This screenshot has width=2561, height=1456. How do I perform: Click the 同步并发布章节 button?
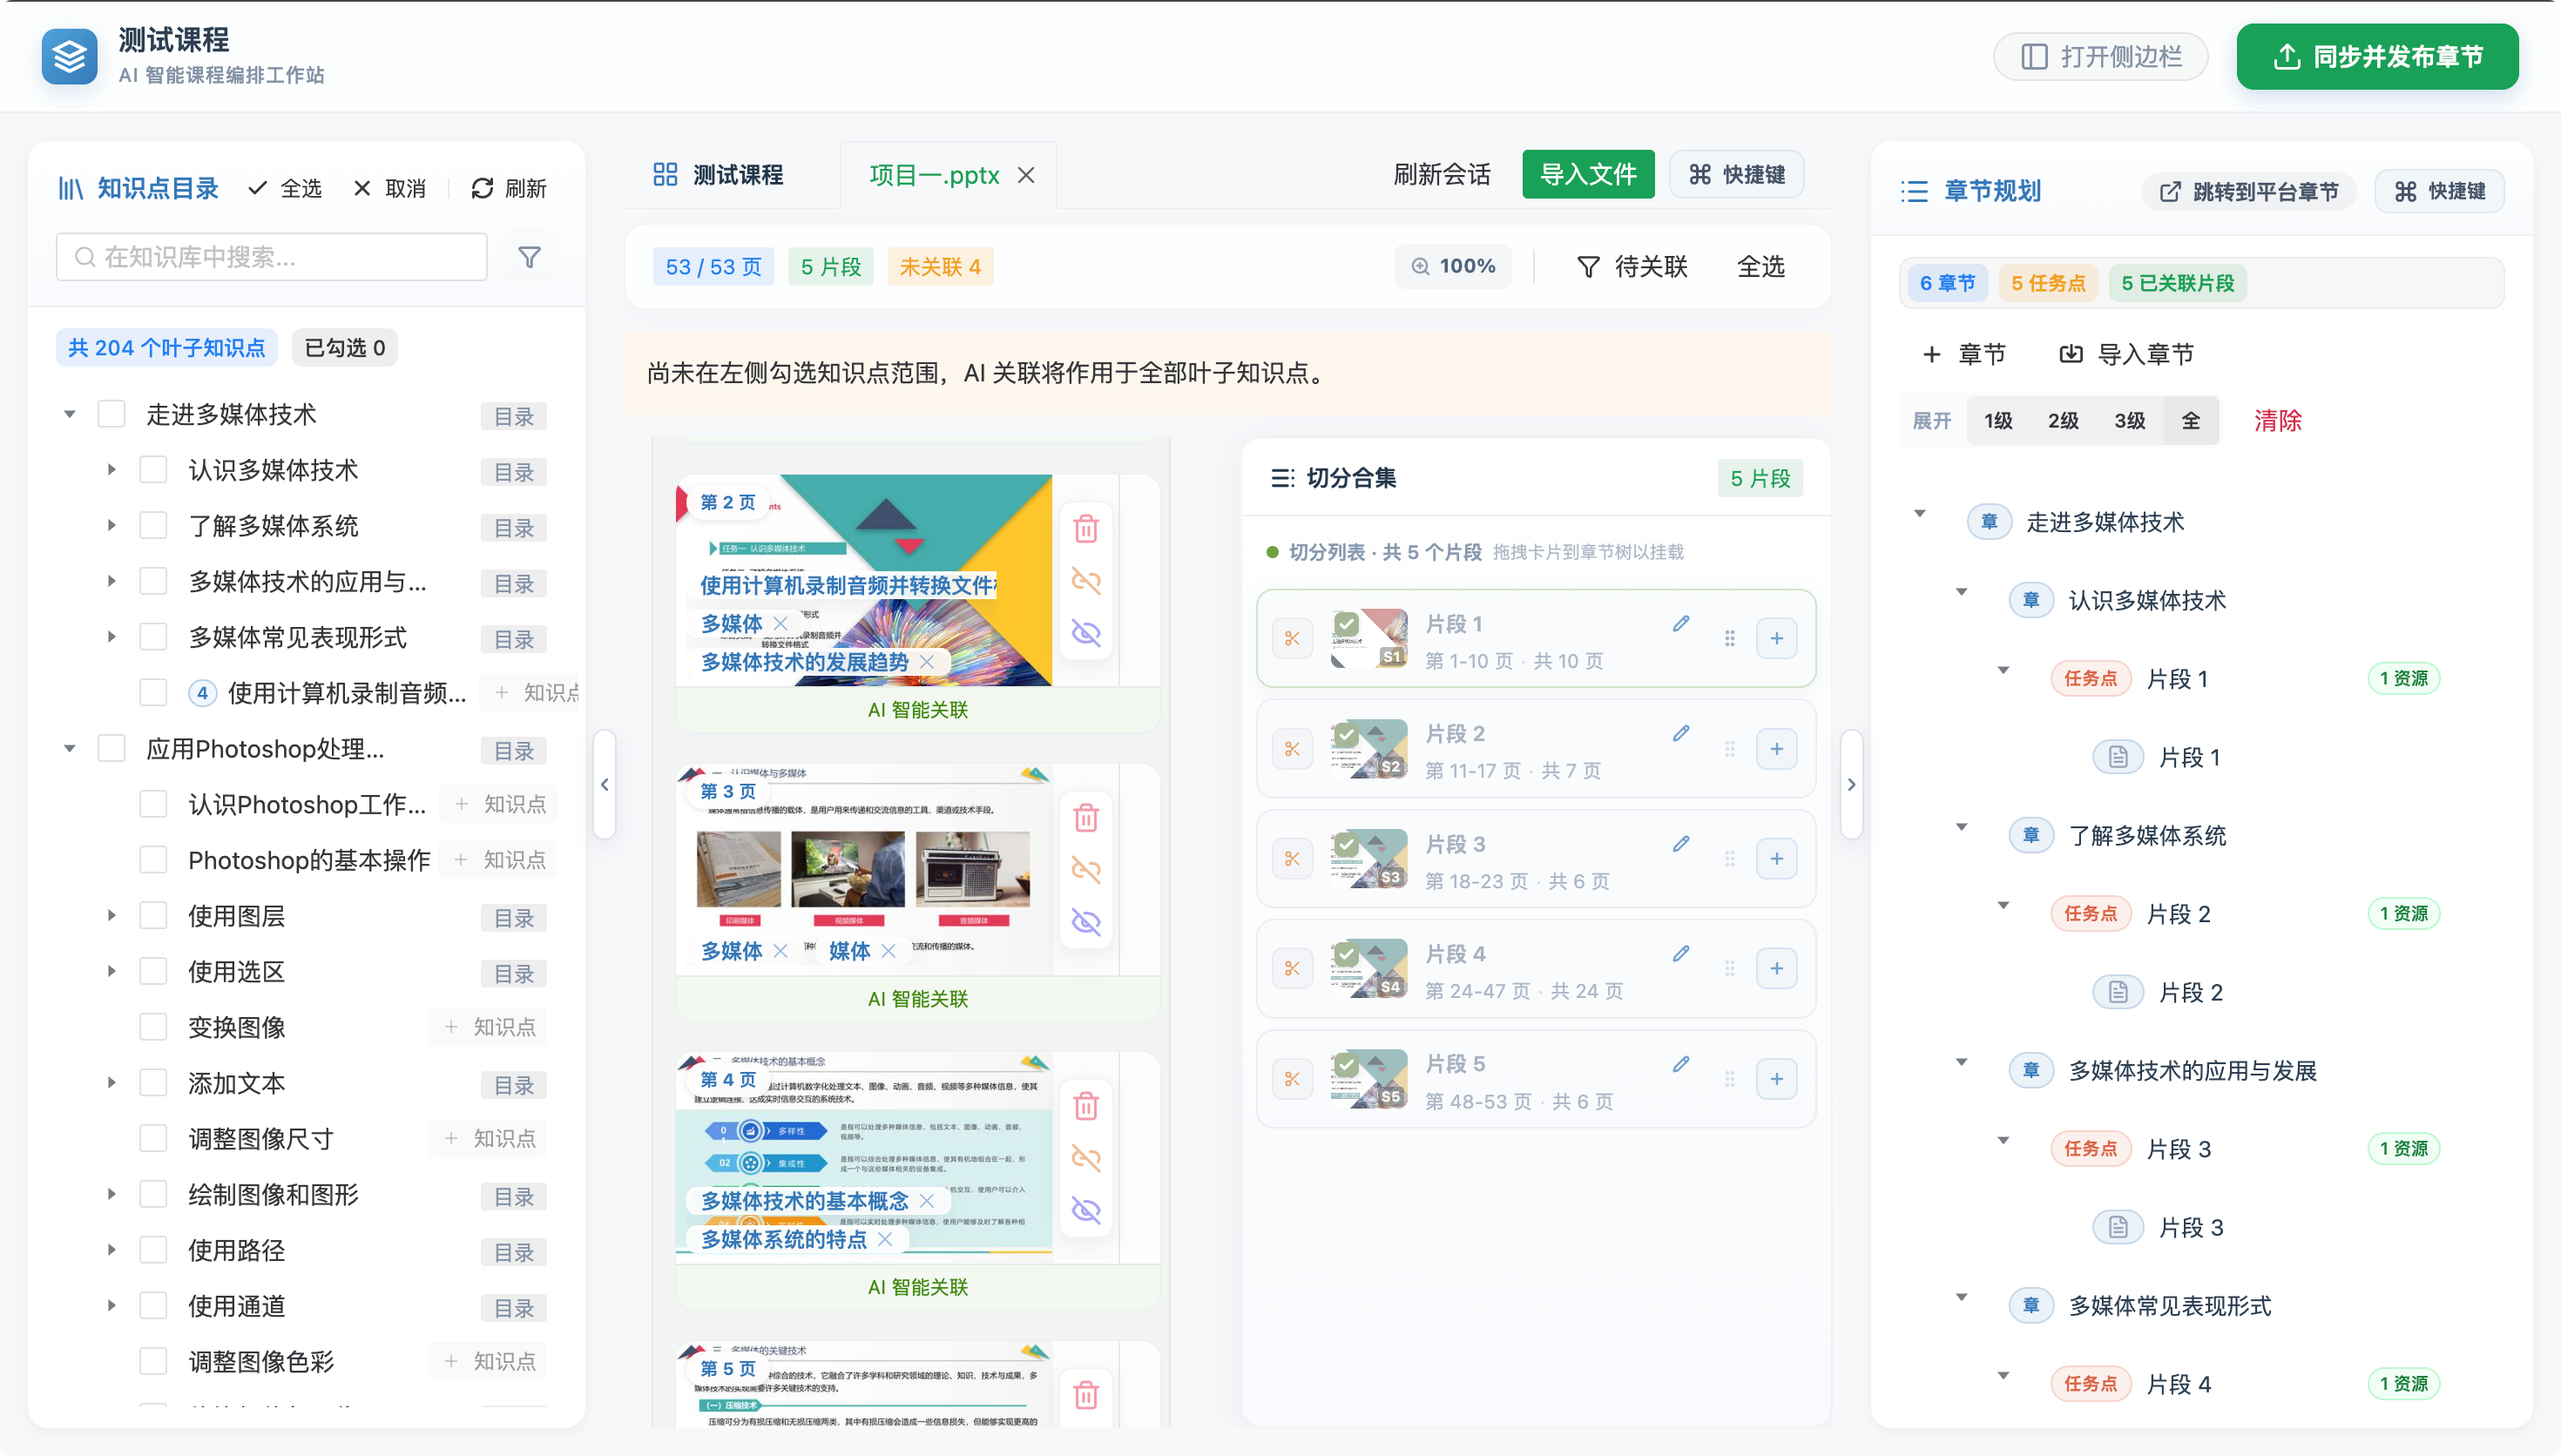pos(2377,57)
